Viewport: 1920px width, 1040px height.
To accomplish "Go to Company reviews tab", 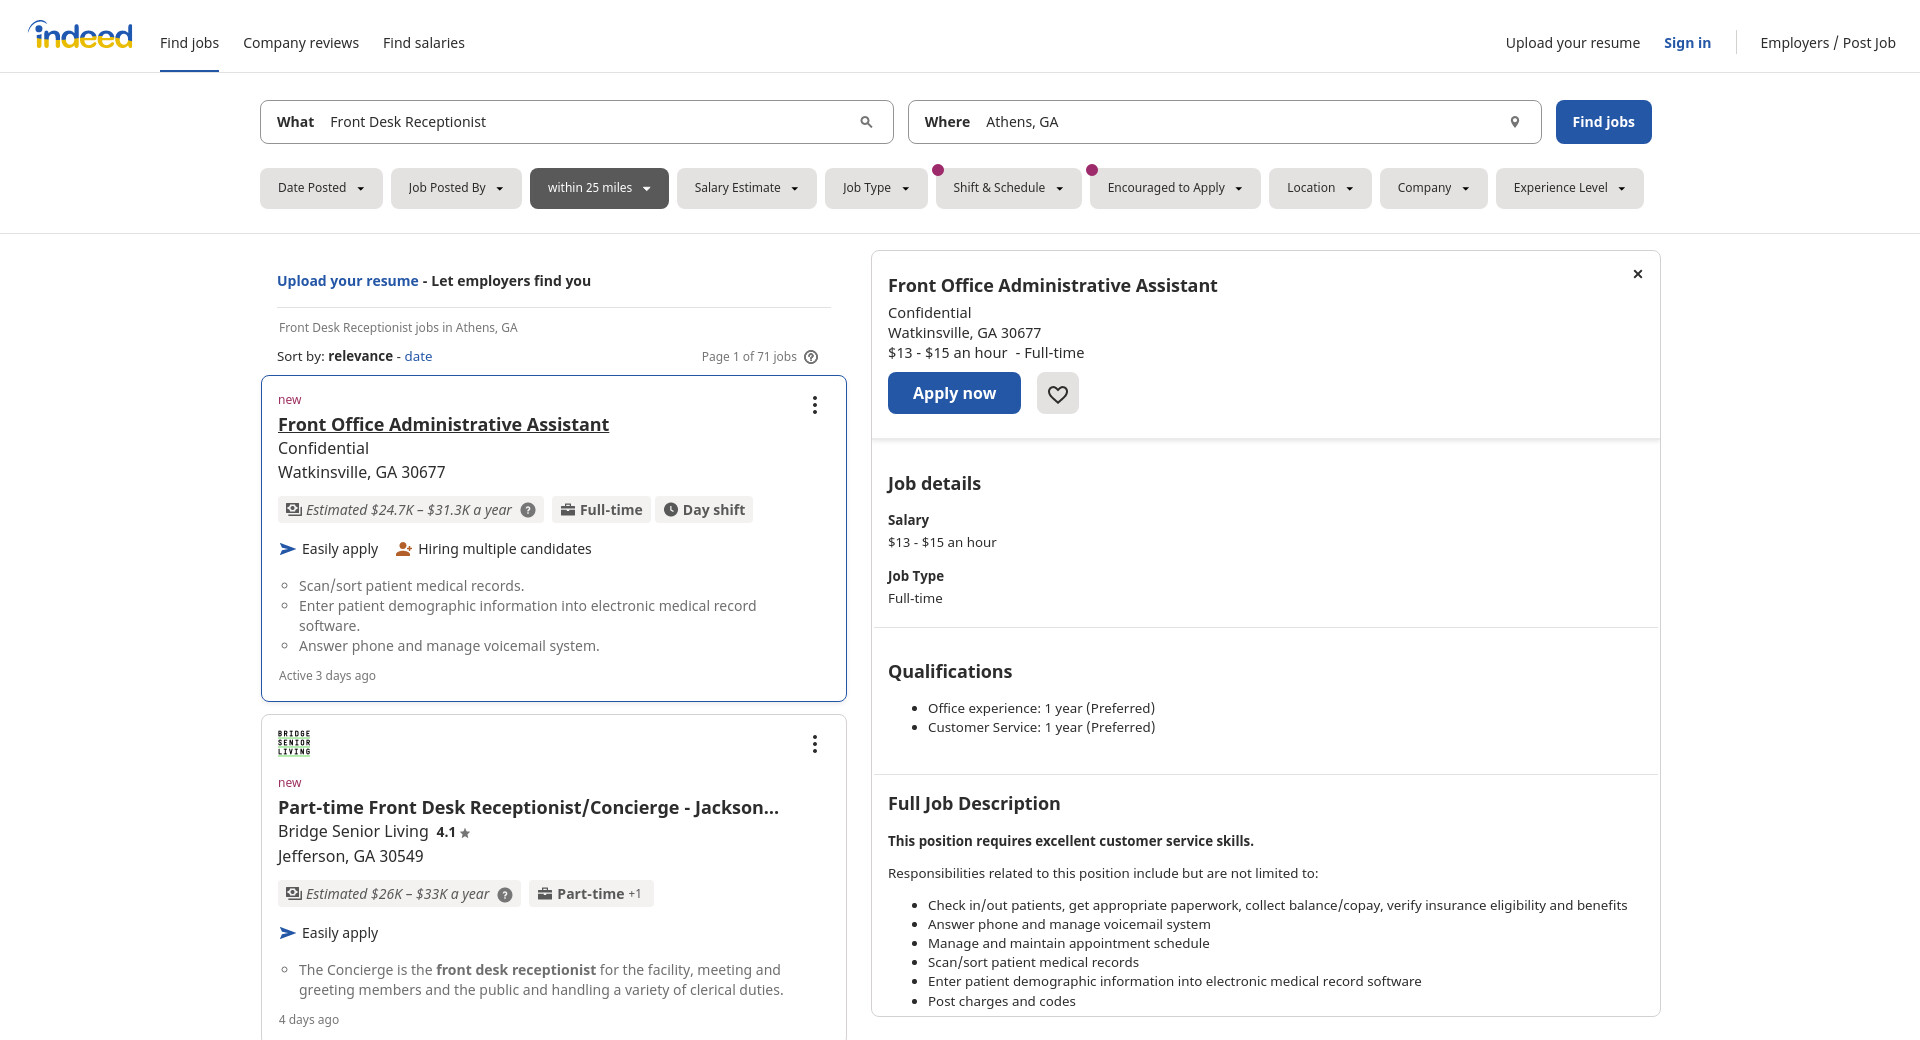I will point(301,43).
